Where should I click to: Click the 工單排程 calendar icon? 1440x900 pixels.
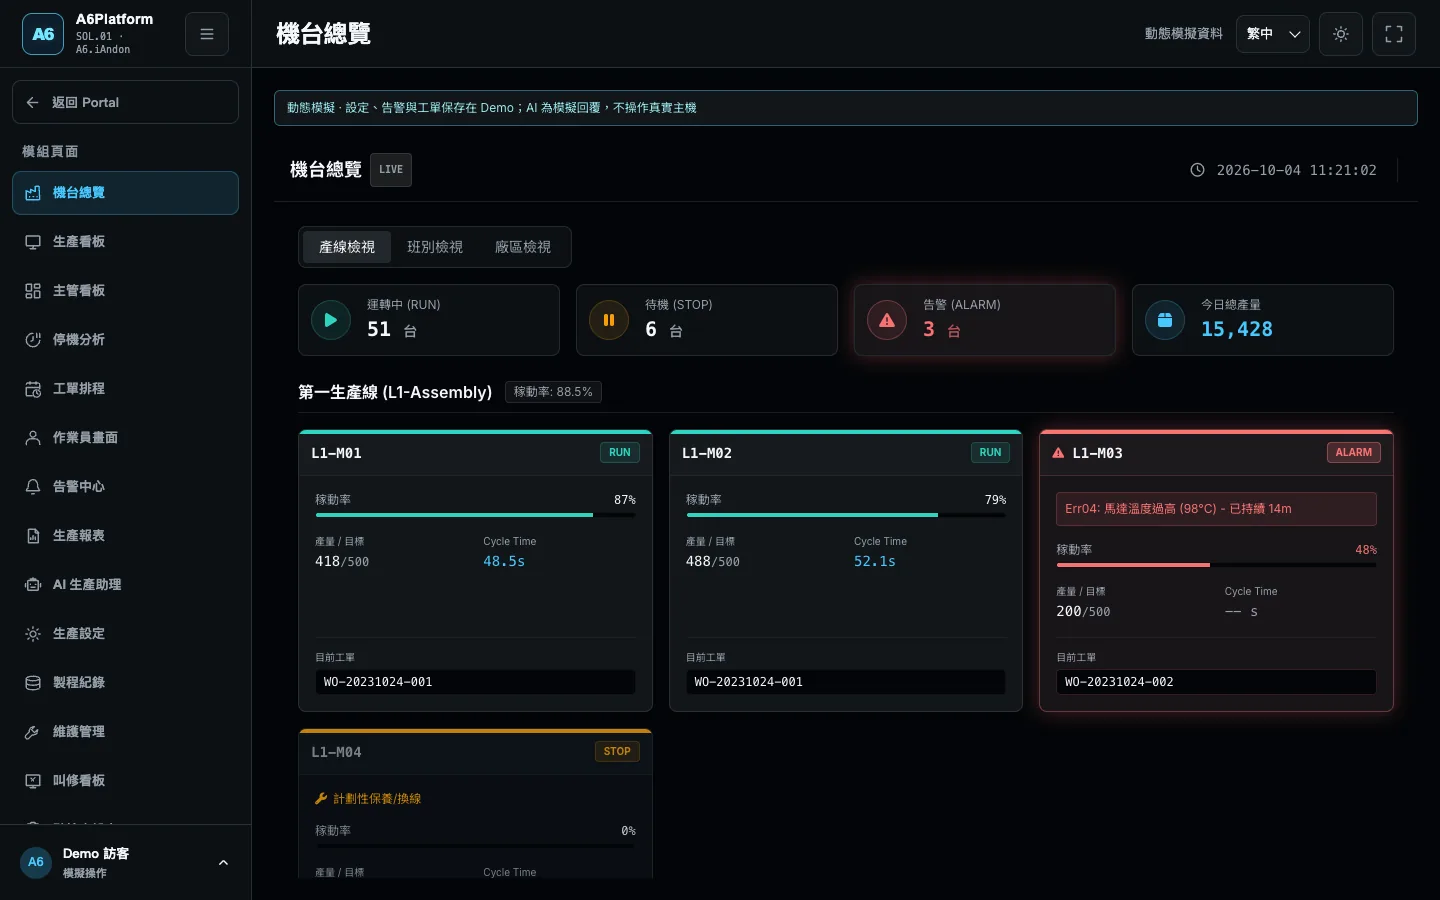coord(33,389)
